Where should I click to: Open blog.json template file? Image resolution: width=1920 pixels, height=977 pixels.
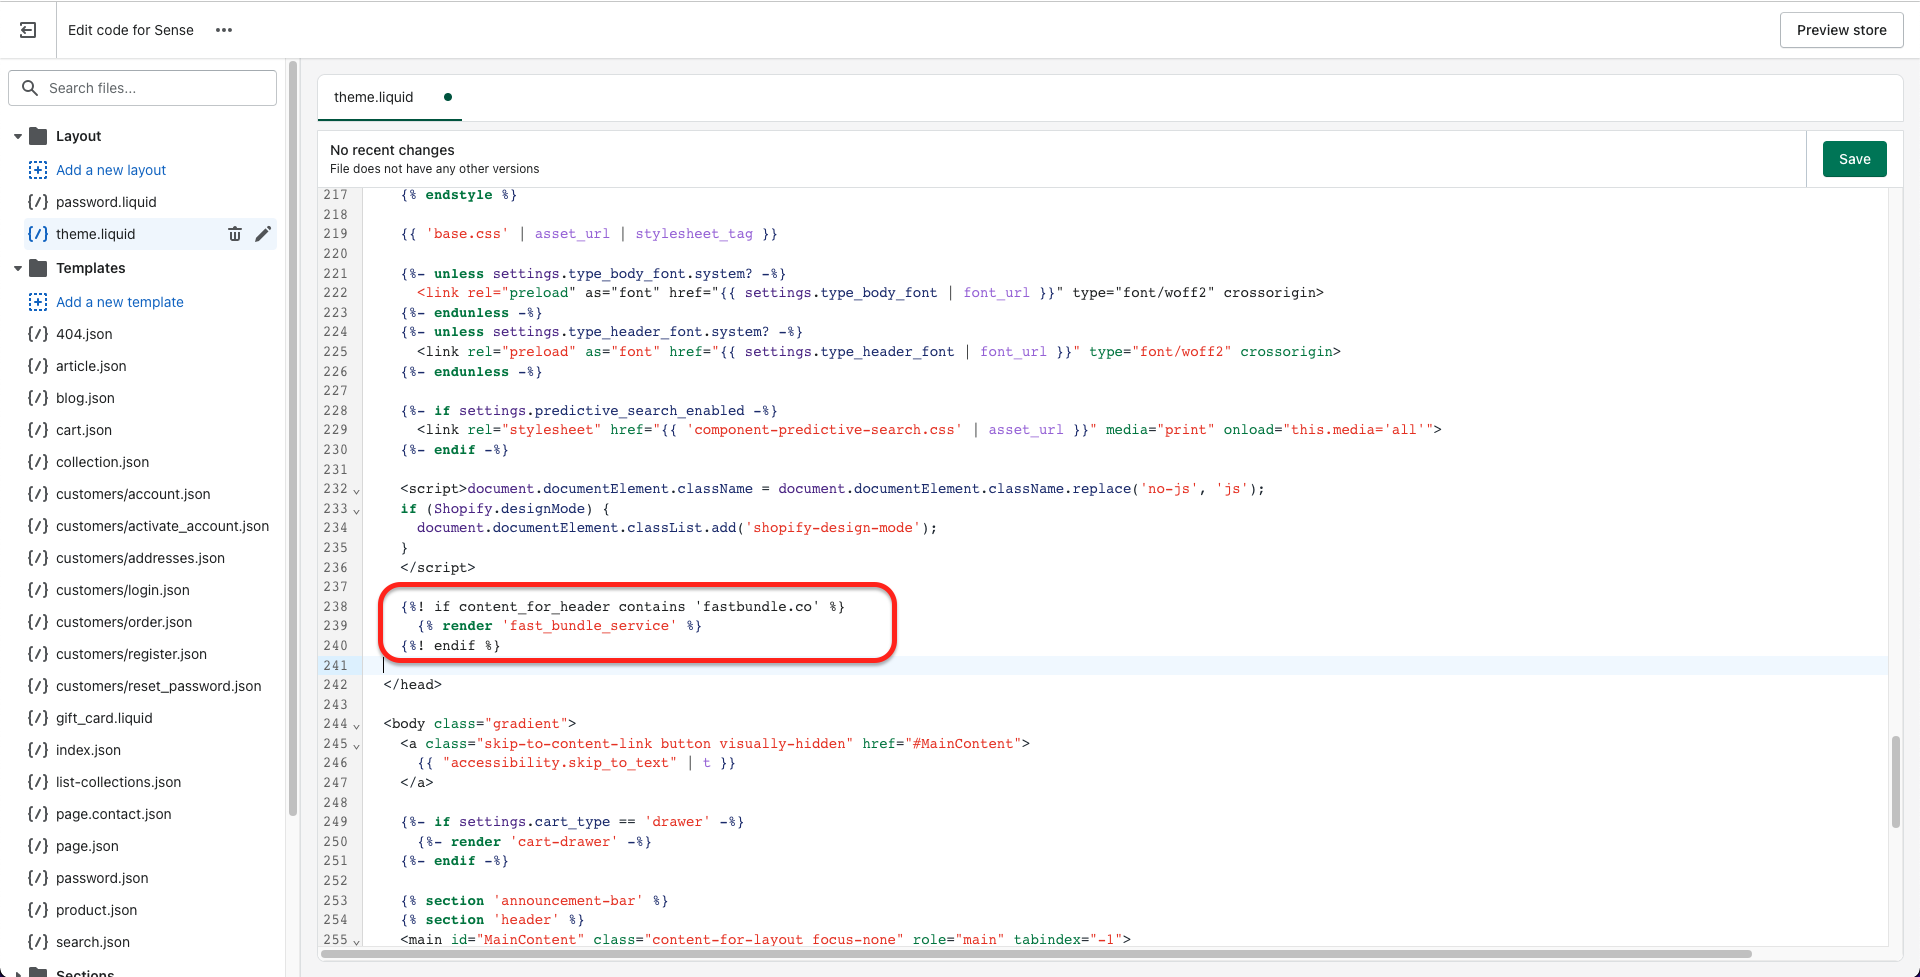coord(85,398)
